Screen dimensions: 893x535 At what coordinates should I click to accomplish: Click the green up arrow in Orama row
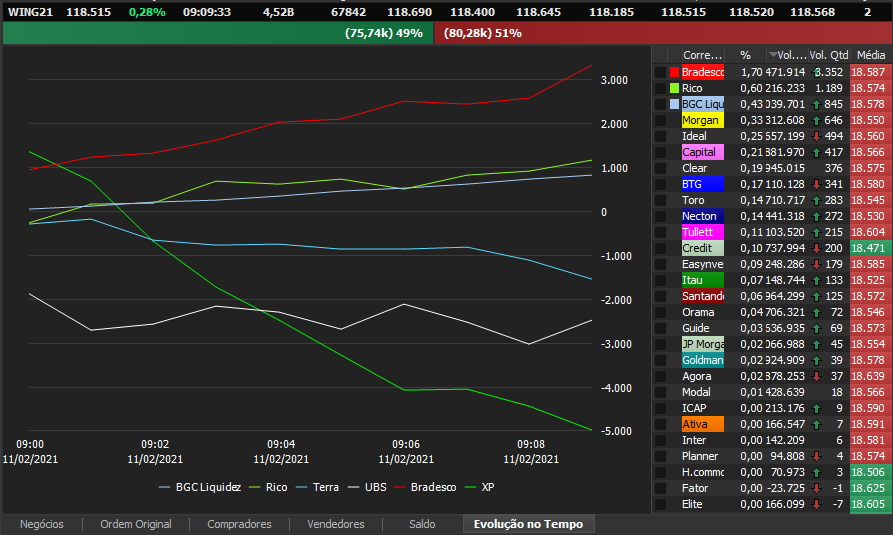tap(816, 312)
